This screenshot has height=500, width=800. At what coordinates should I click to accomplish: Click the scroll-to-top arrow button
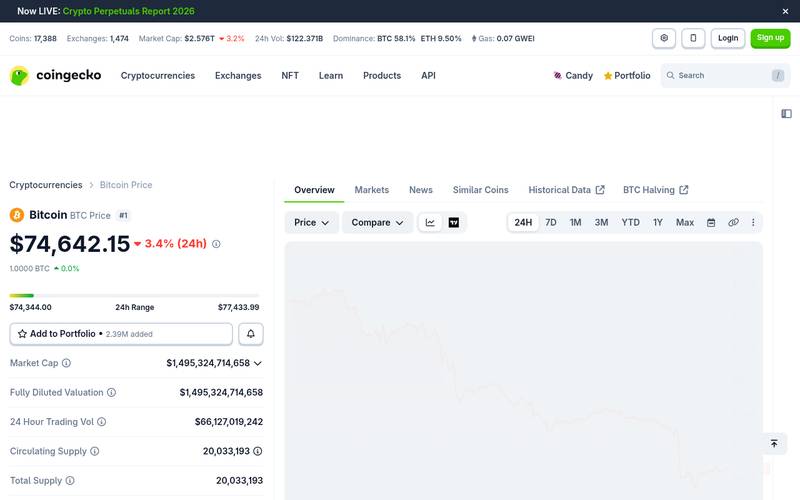pos(774,443)
